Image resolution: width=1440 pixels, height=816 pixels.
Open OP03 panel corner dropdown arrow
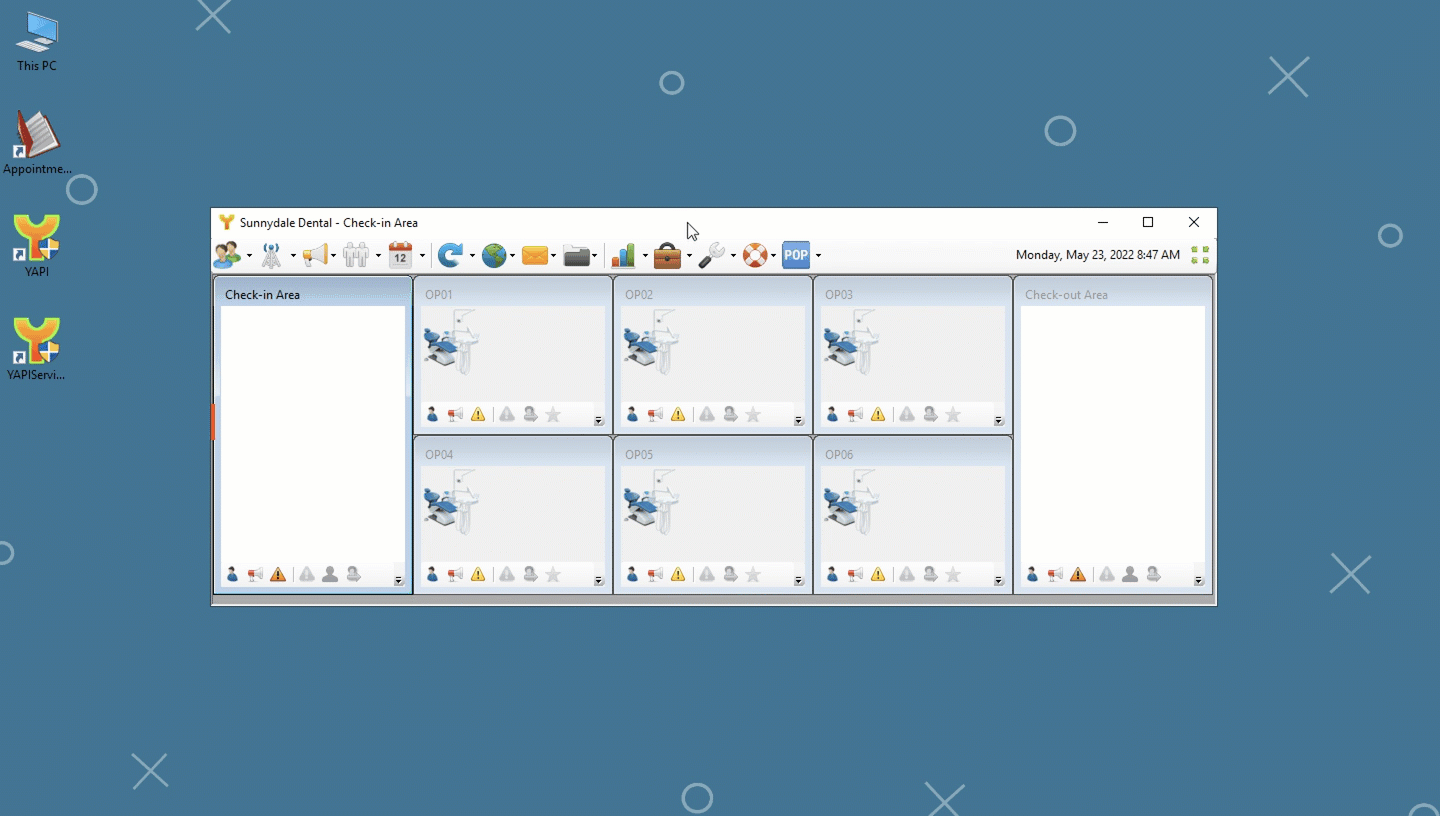point(999,421)
